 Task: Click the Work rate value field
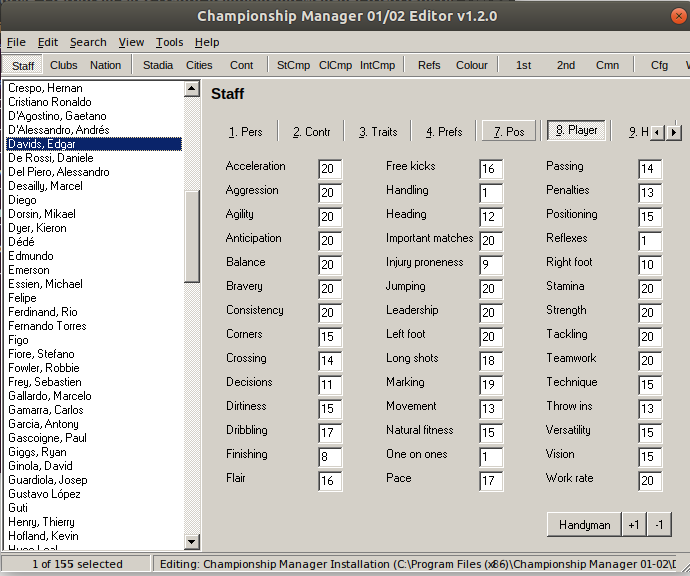[650, 481]
